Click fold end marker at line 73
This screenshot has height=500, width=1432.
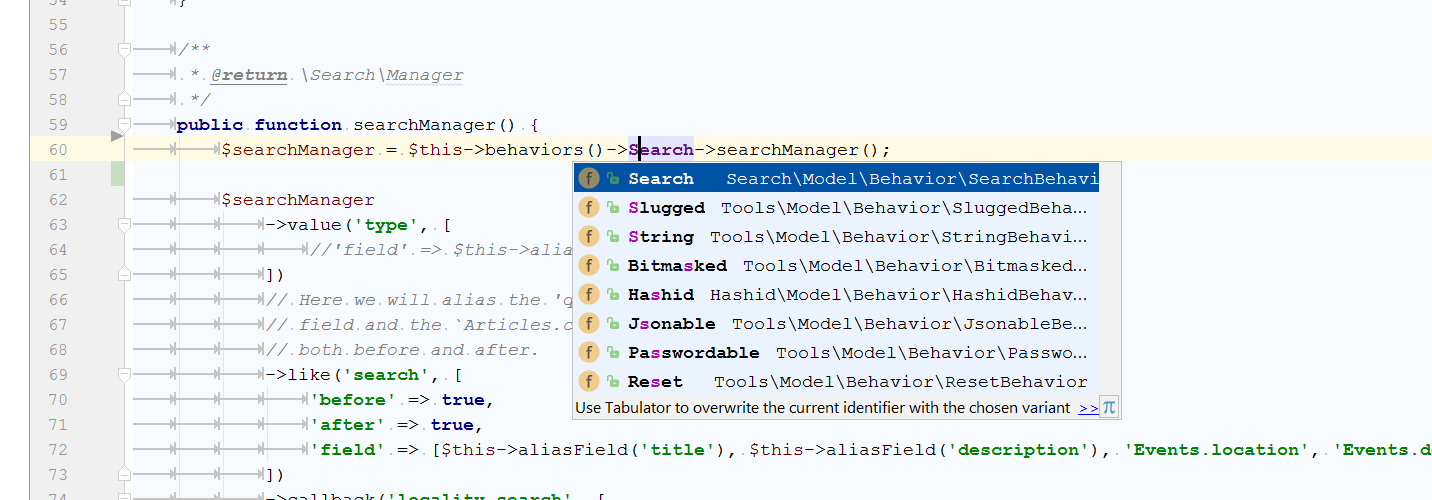pyautogui.click(x=124, y=474)
